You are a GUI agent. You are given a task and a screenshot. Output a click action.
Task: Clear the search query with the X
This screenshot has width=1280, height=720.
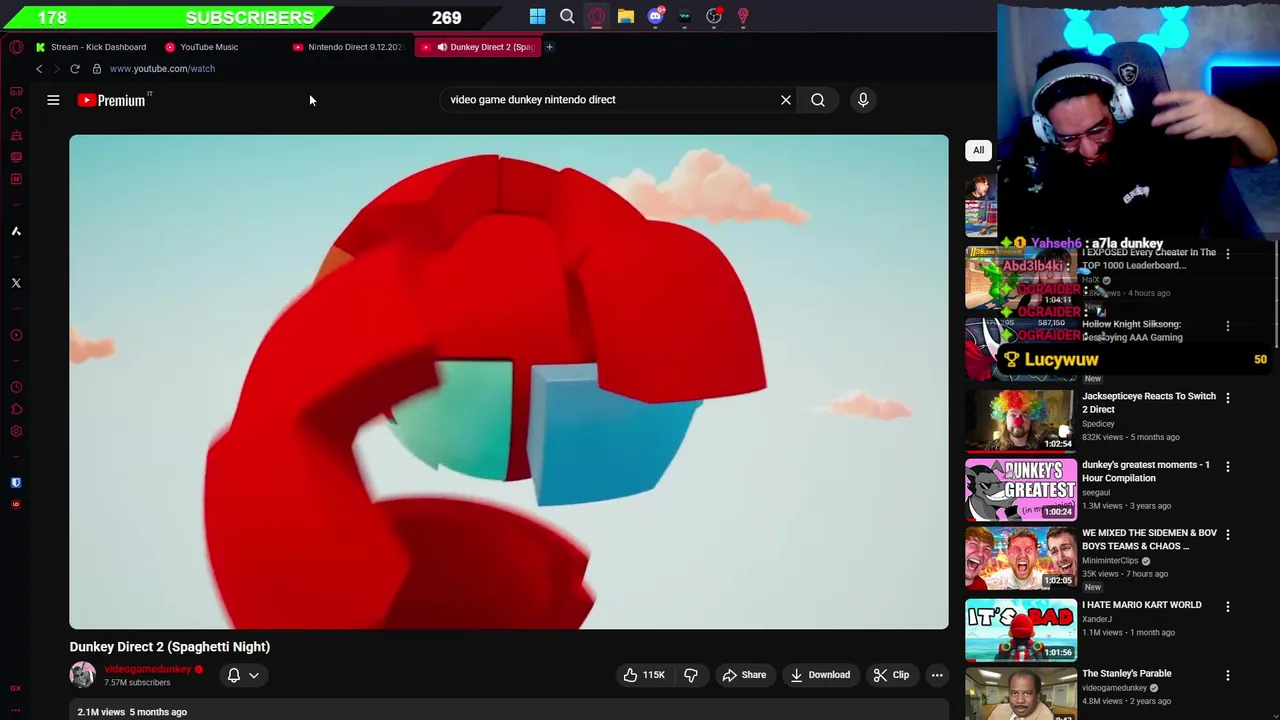[x=786, y=100]
